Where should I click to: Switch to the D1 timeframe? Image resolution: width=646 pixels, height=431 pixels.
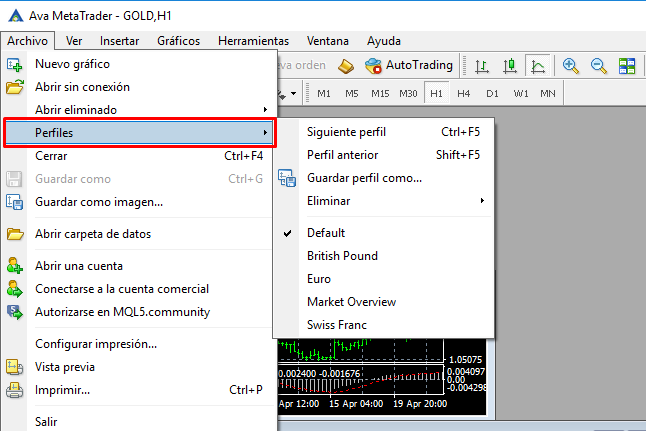point(492,94)
